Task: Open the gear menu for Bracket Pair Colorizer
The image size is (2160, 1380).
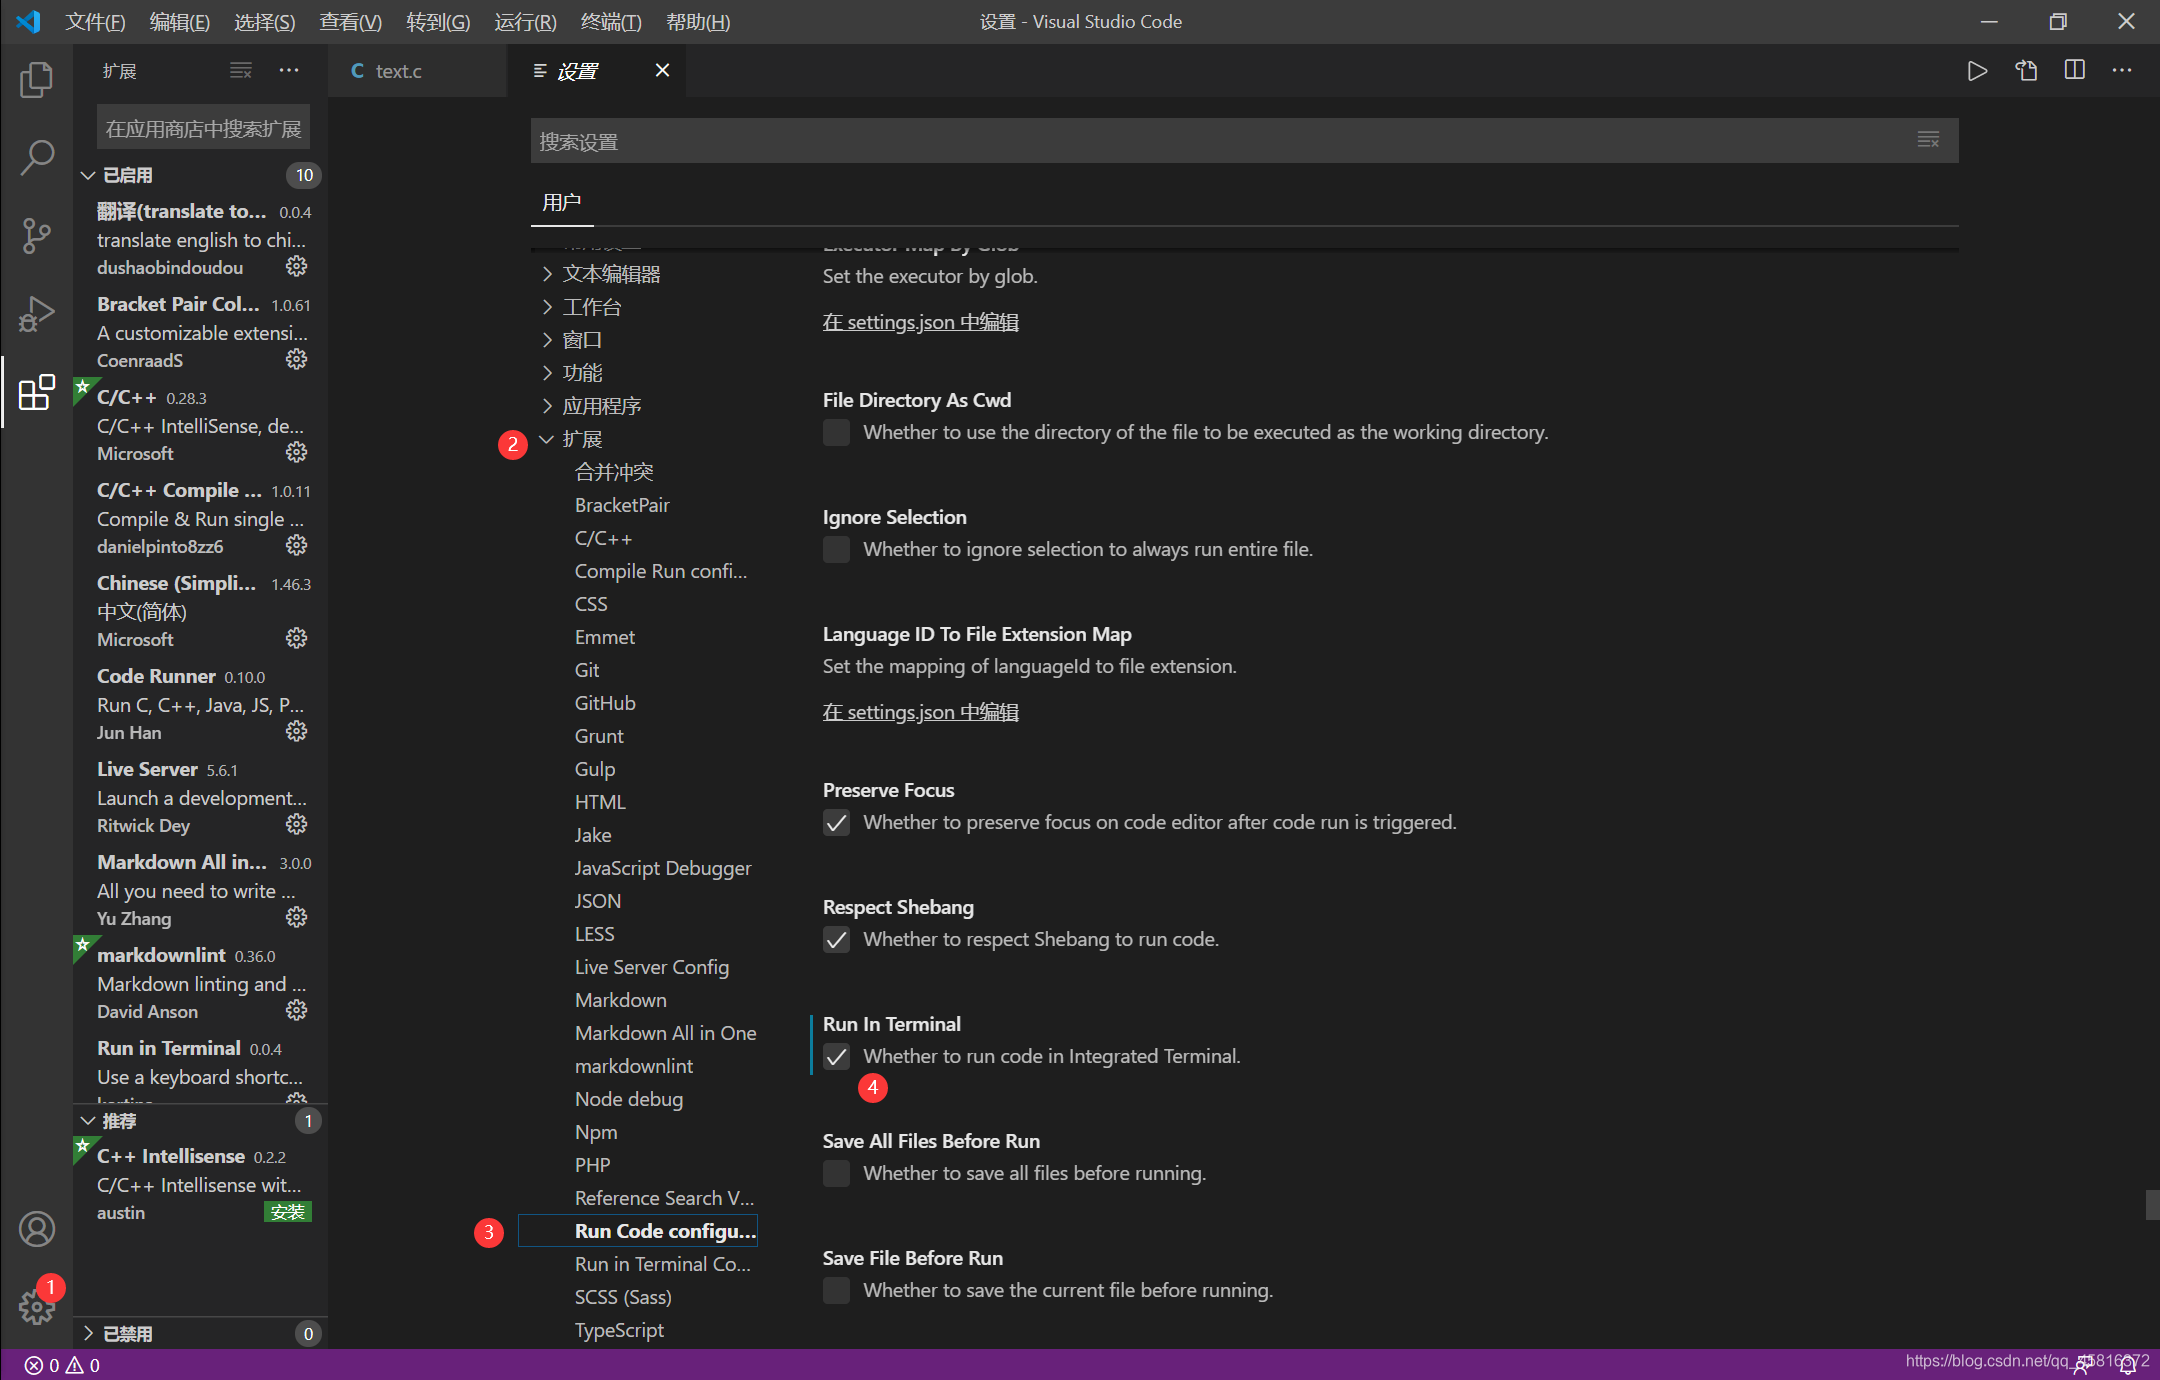Action: pyautogui.click(x=297, y=359)
